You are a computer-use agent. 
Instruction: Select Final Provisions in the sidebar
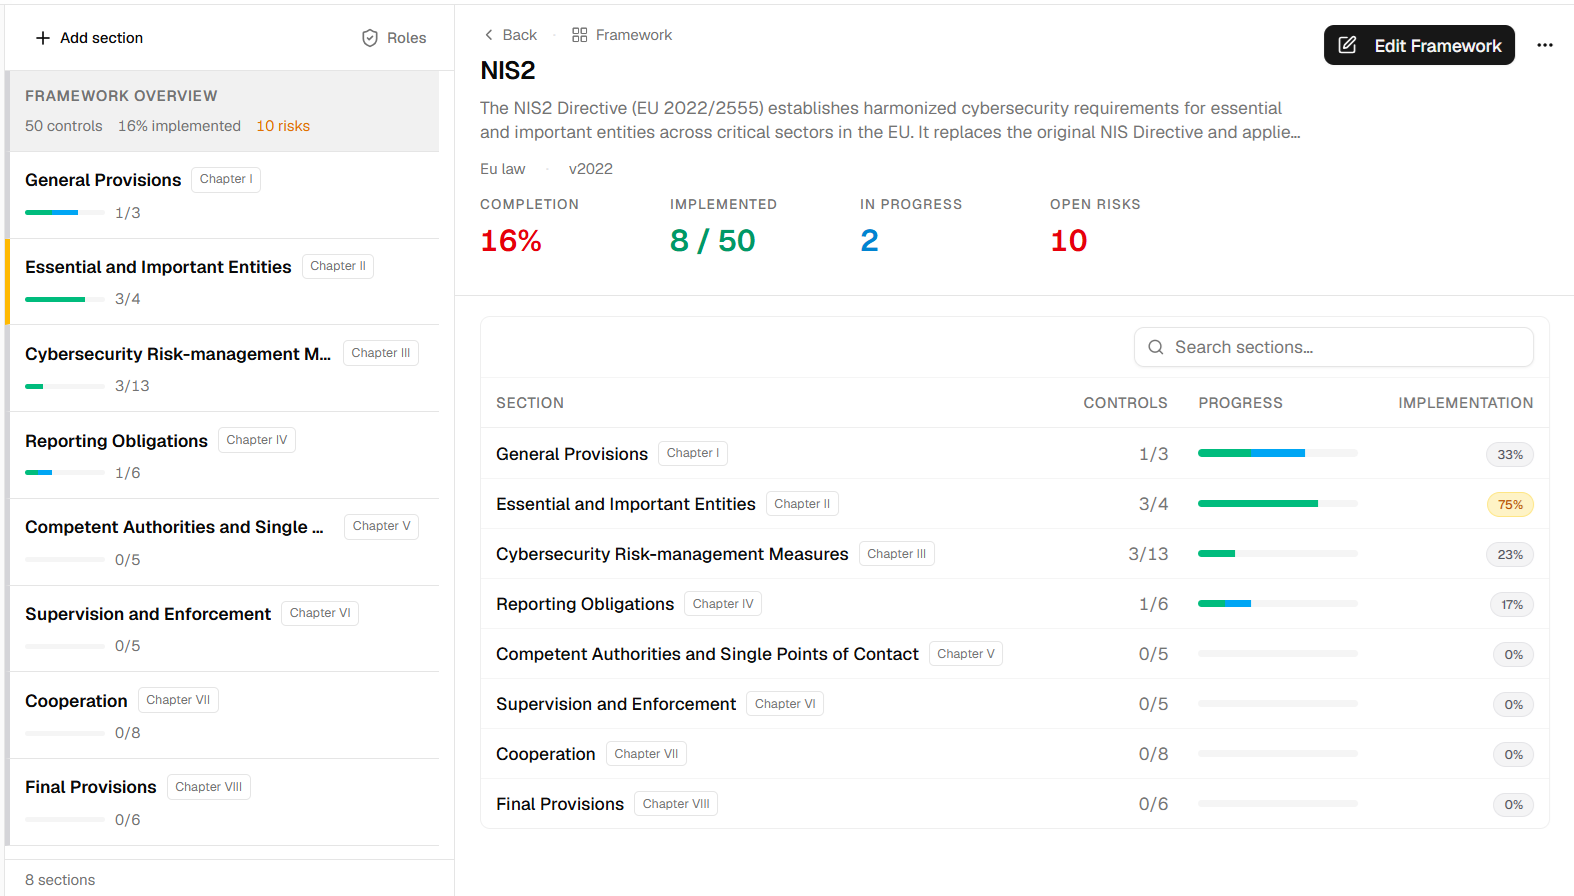click(224, 802)
